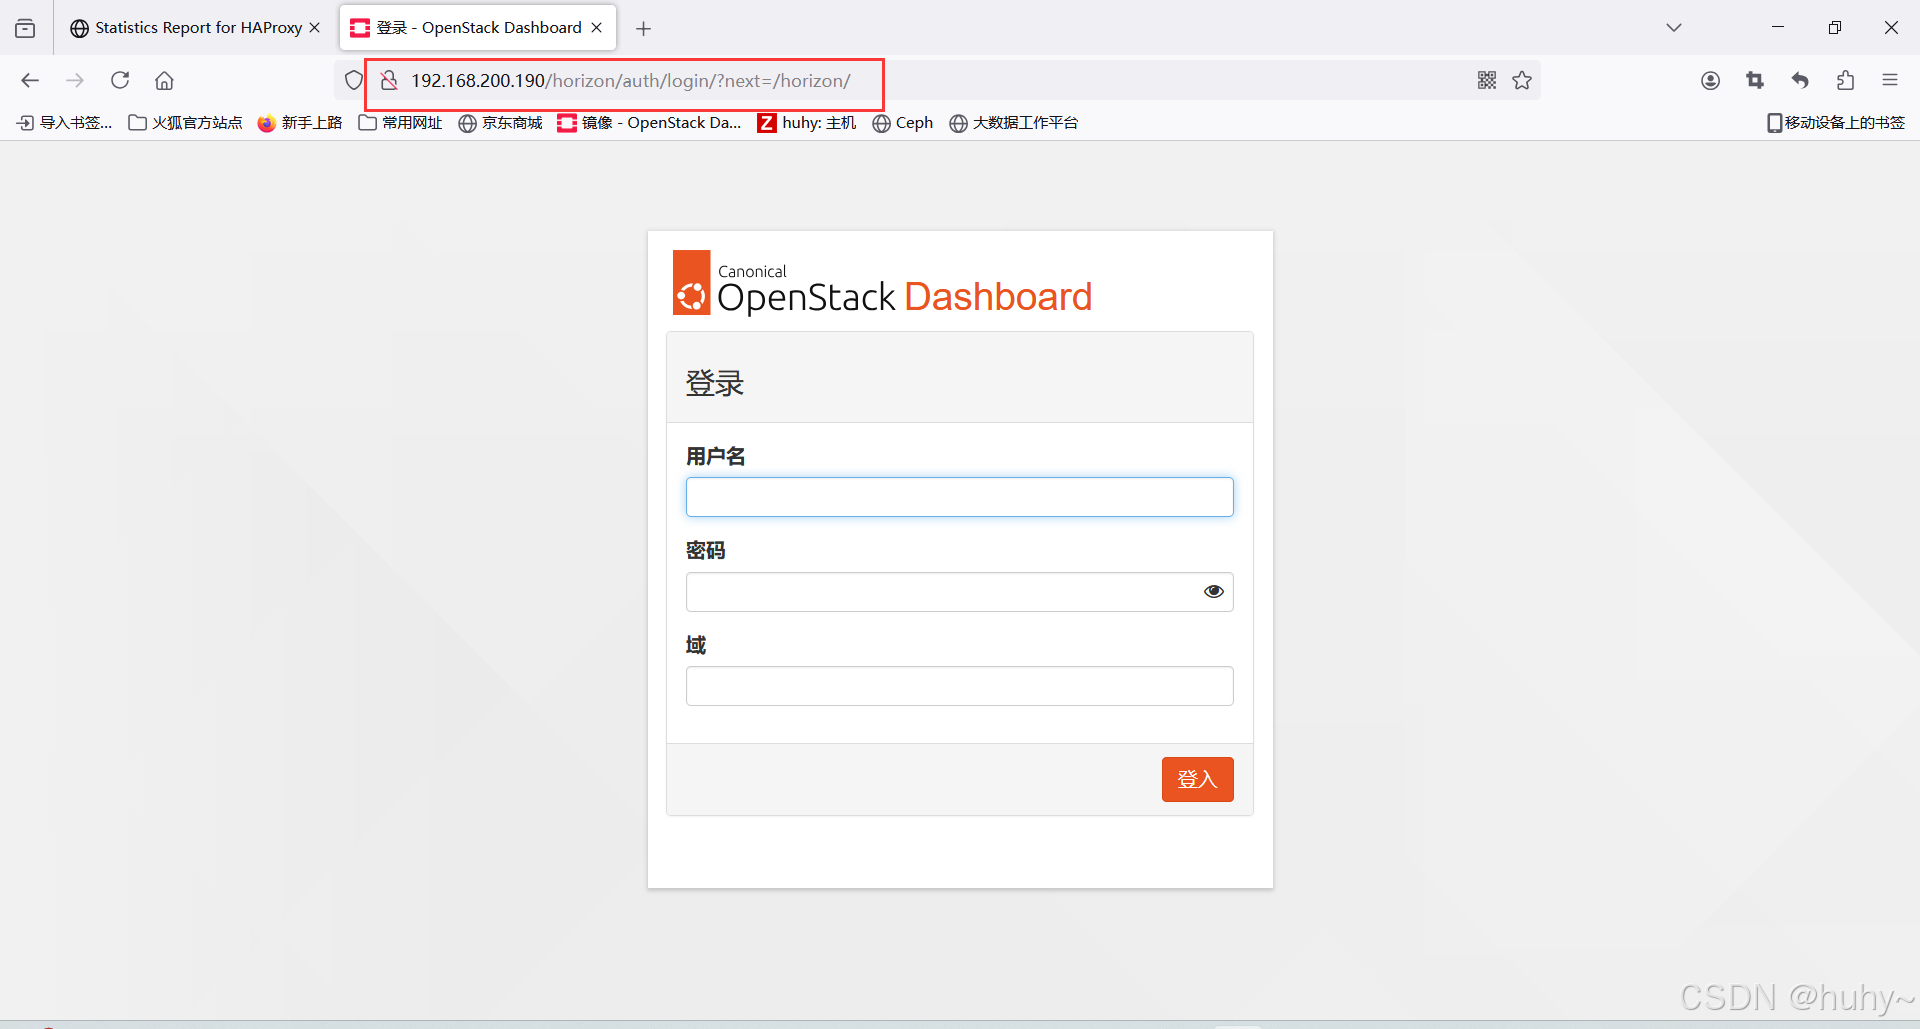Click the Canonical OpenStack Dashboard logo

(882, 283)
